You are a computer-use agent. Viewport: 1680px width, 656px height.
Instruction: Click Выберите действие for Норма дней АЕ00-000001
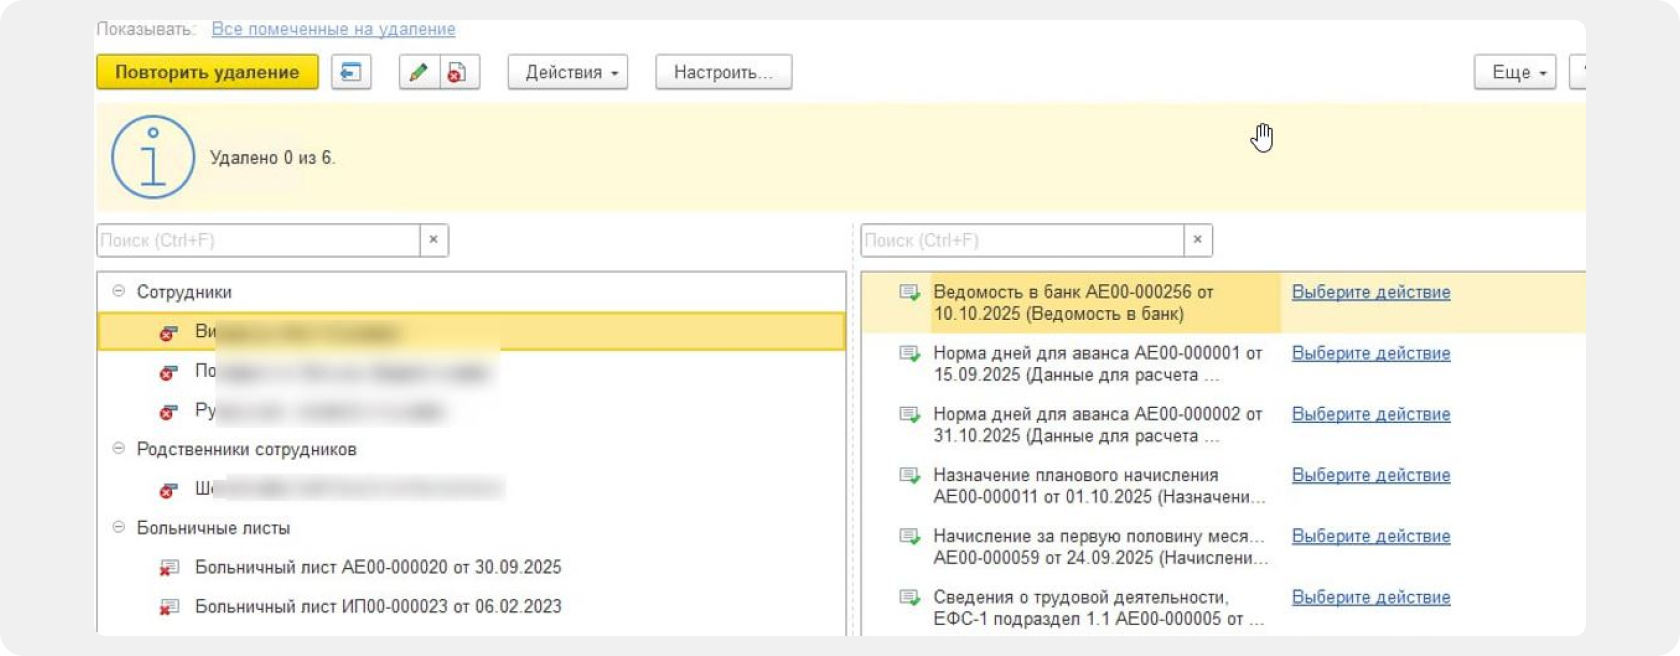coord(1371,353)
